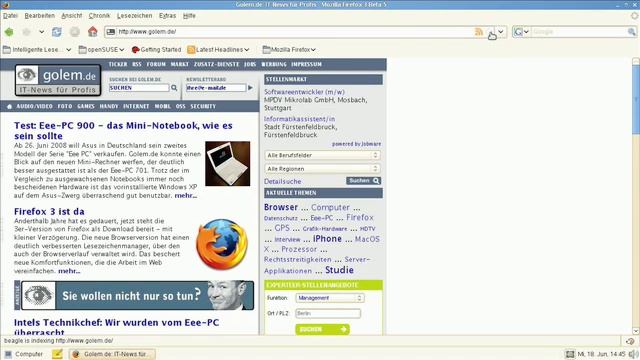The height and width of the screenshot is (360, 640).
Task: Click the status bar icon at right end
Action: 630,341
